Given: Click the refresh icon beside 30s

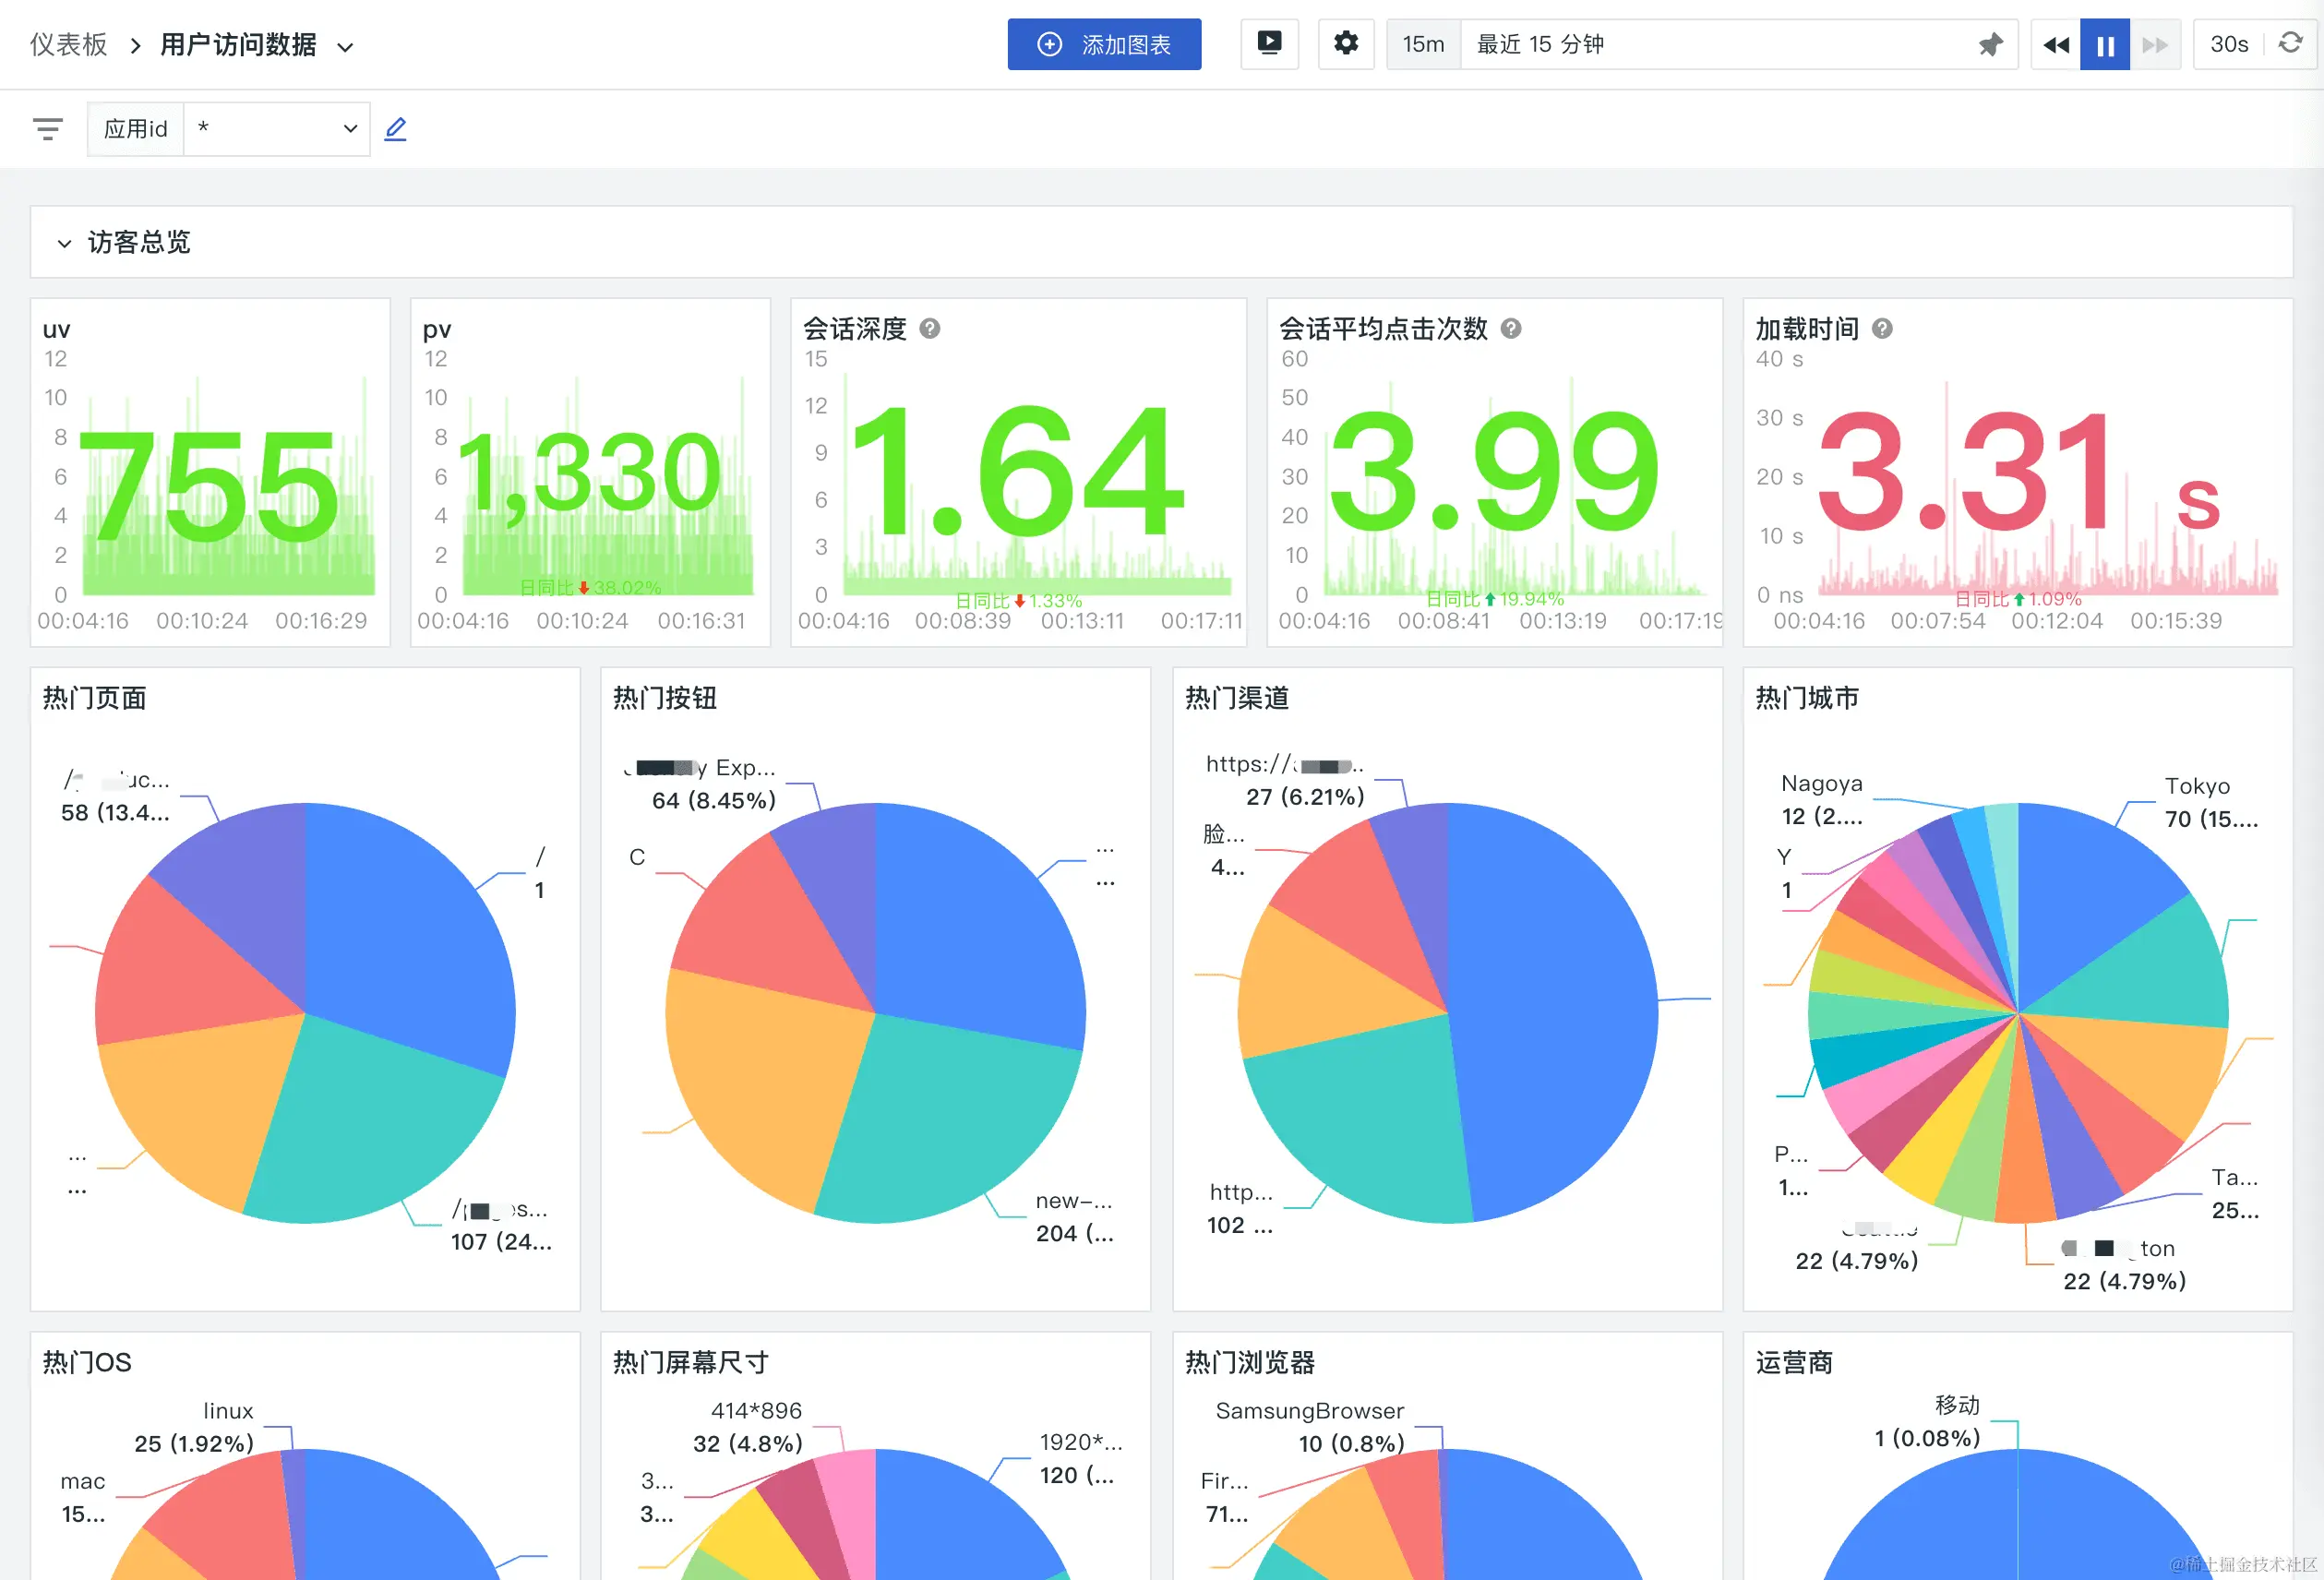Looking at the screenshot, I should tap(2290, 44).
